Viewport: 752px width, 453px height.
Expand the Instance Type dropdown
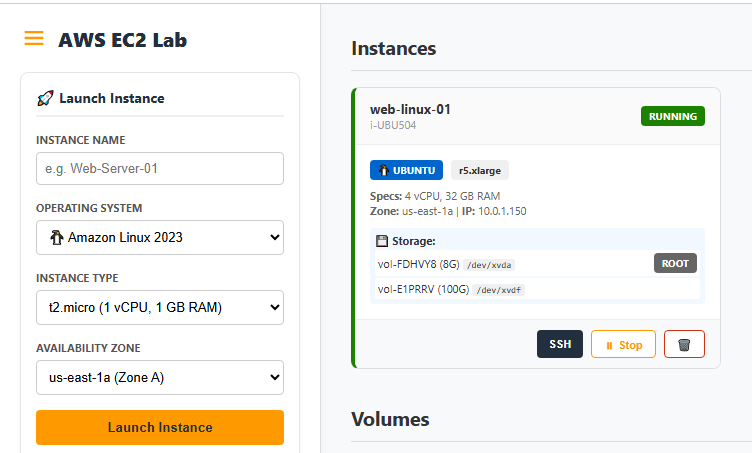(160, 308)
